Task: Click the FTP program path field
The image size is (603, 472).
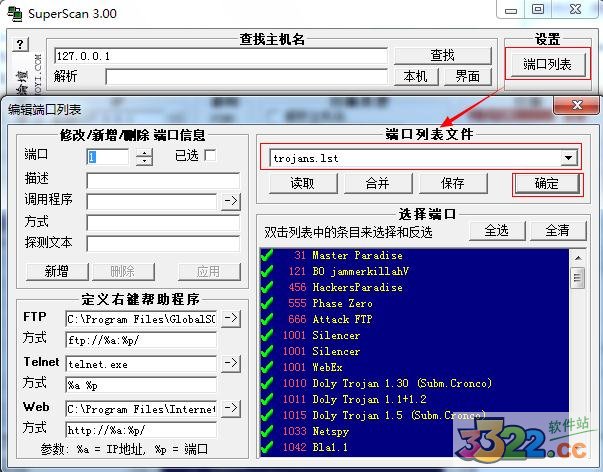Action: (x=141, y=319)
